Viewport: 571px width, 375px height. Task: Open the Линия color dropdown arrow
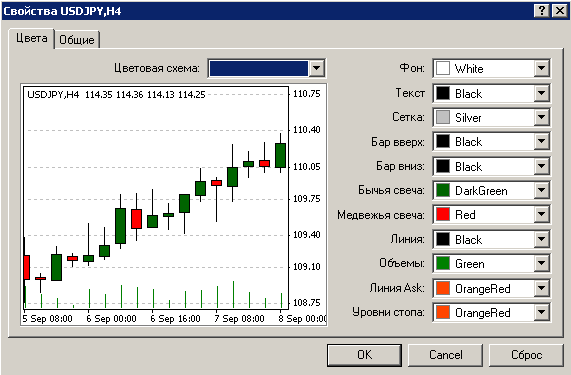coord(541,239)
